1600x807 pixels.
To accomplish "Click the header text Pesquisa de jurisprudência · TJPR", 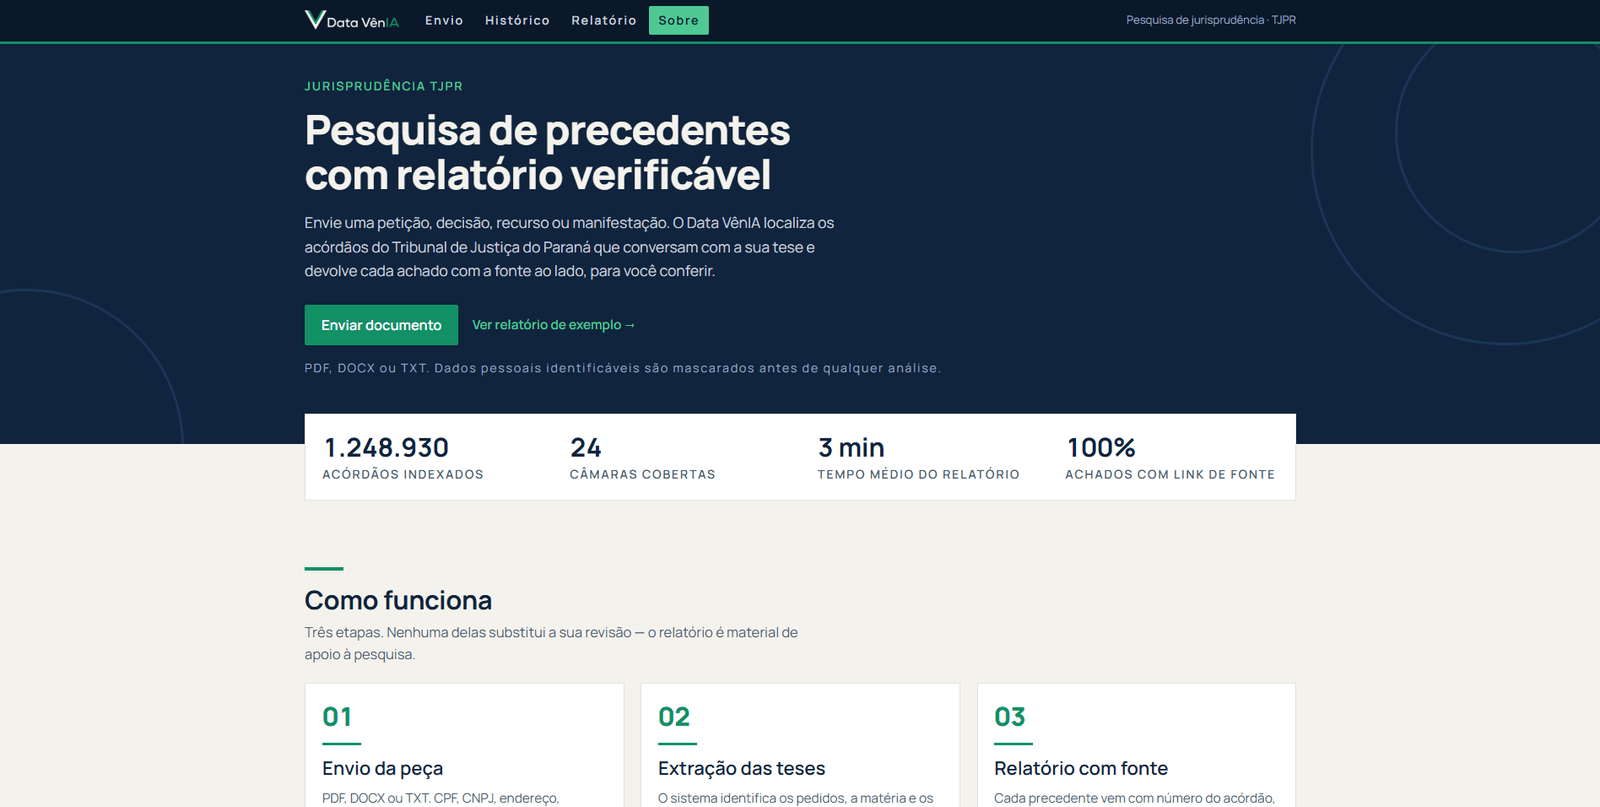I will click(1211, 20).
